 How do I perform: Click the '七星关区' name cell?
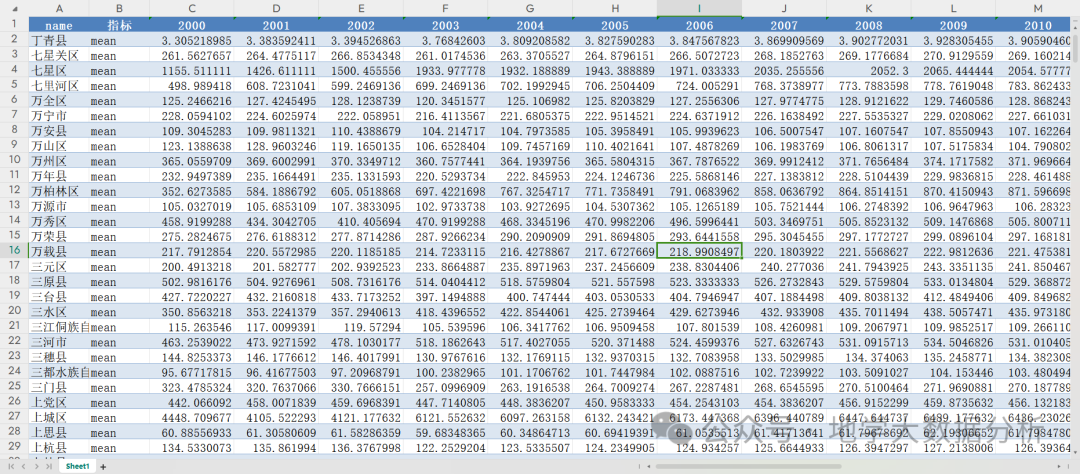[x=59, y=56]
